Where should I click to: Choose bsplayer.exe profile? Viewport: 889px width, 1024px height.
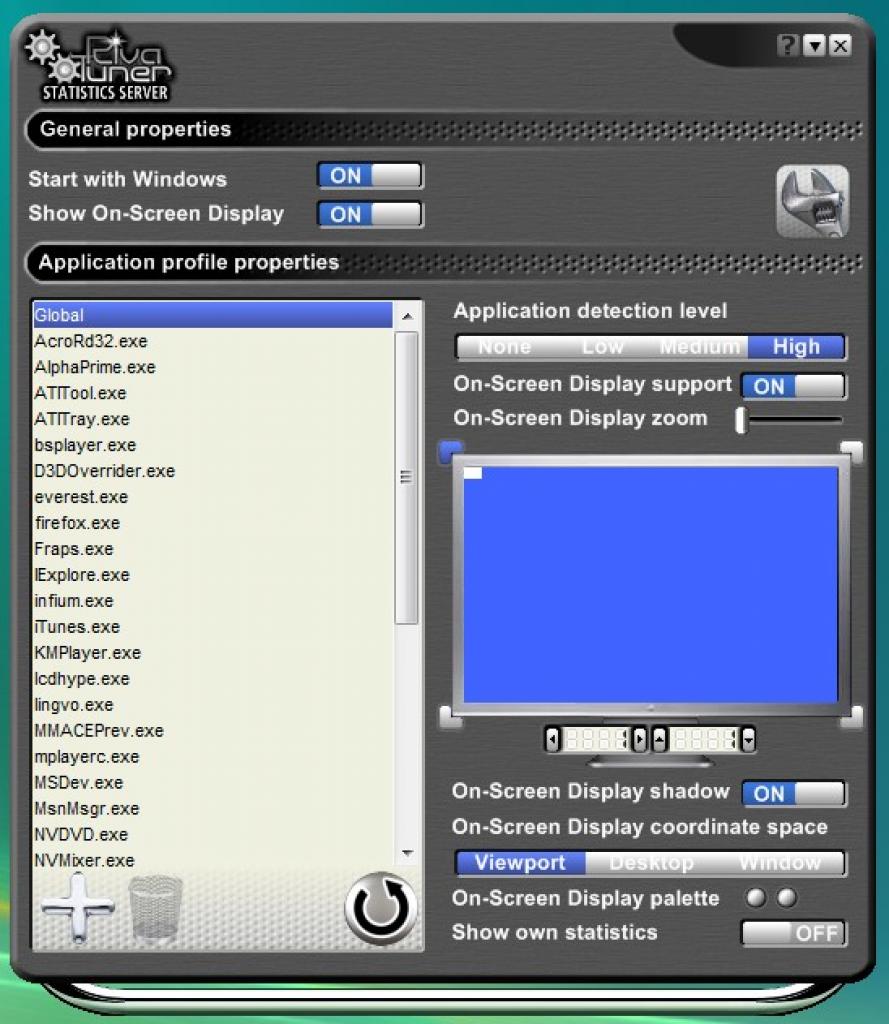coord(213,445)
